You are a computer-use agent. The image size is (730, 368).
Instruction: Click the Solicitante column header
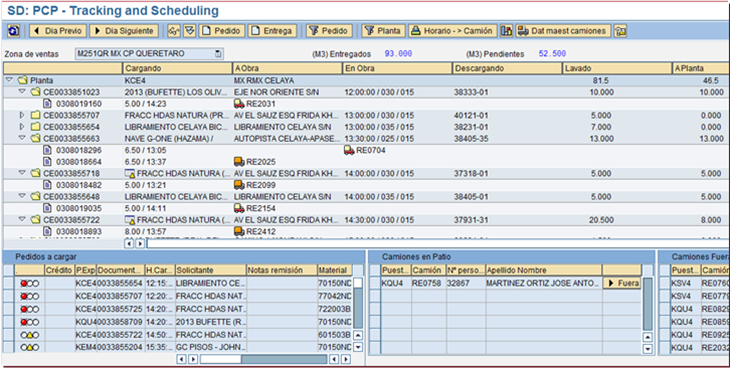click(210, 270)
